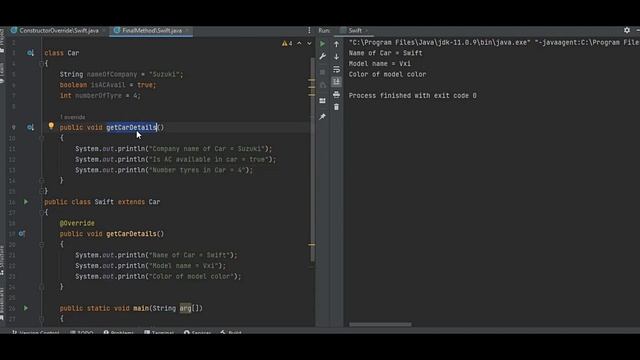
Task: Rerun the Swift program with green play icon
Action: pyautogui.click(x=322, y=44)
